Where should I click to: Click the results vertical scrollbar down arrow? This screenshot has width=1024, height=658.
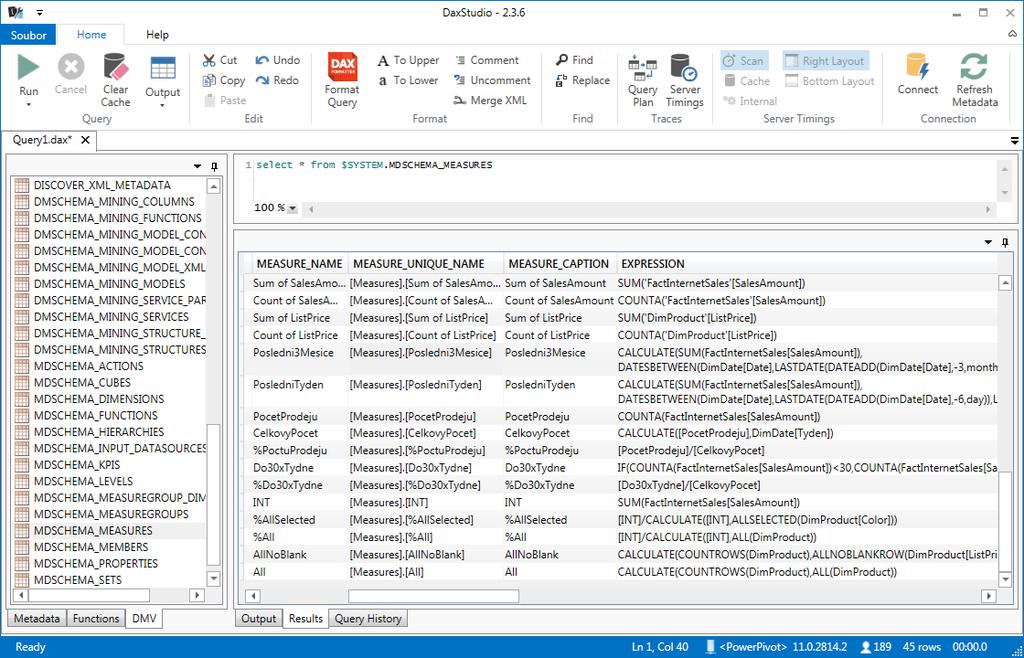[x=1005, y=579]
